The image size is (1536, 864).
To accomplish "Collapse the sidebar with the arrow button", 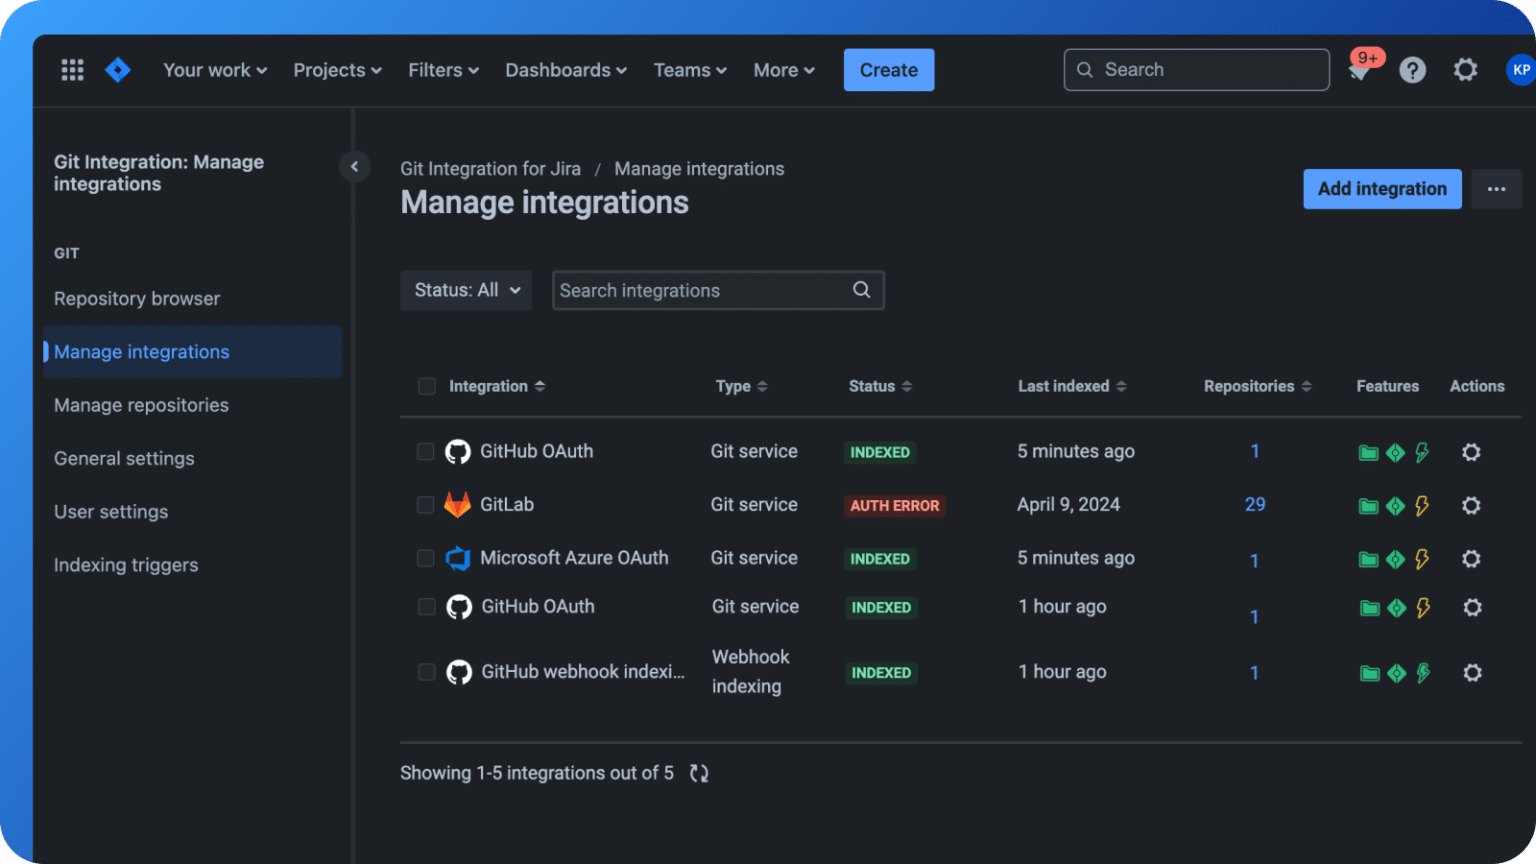I will (354, 166).
